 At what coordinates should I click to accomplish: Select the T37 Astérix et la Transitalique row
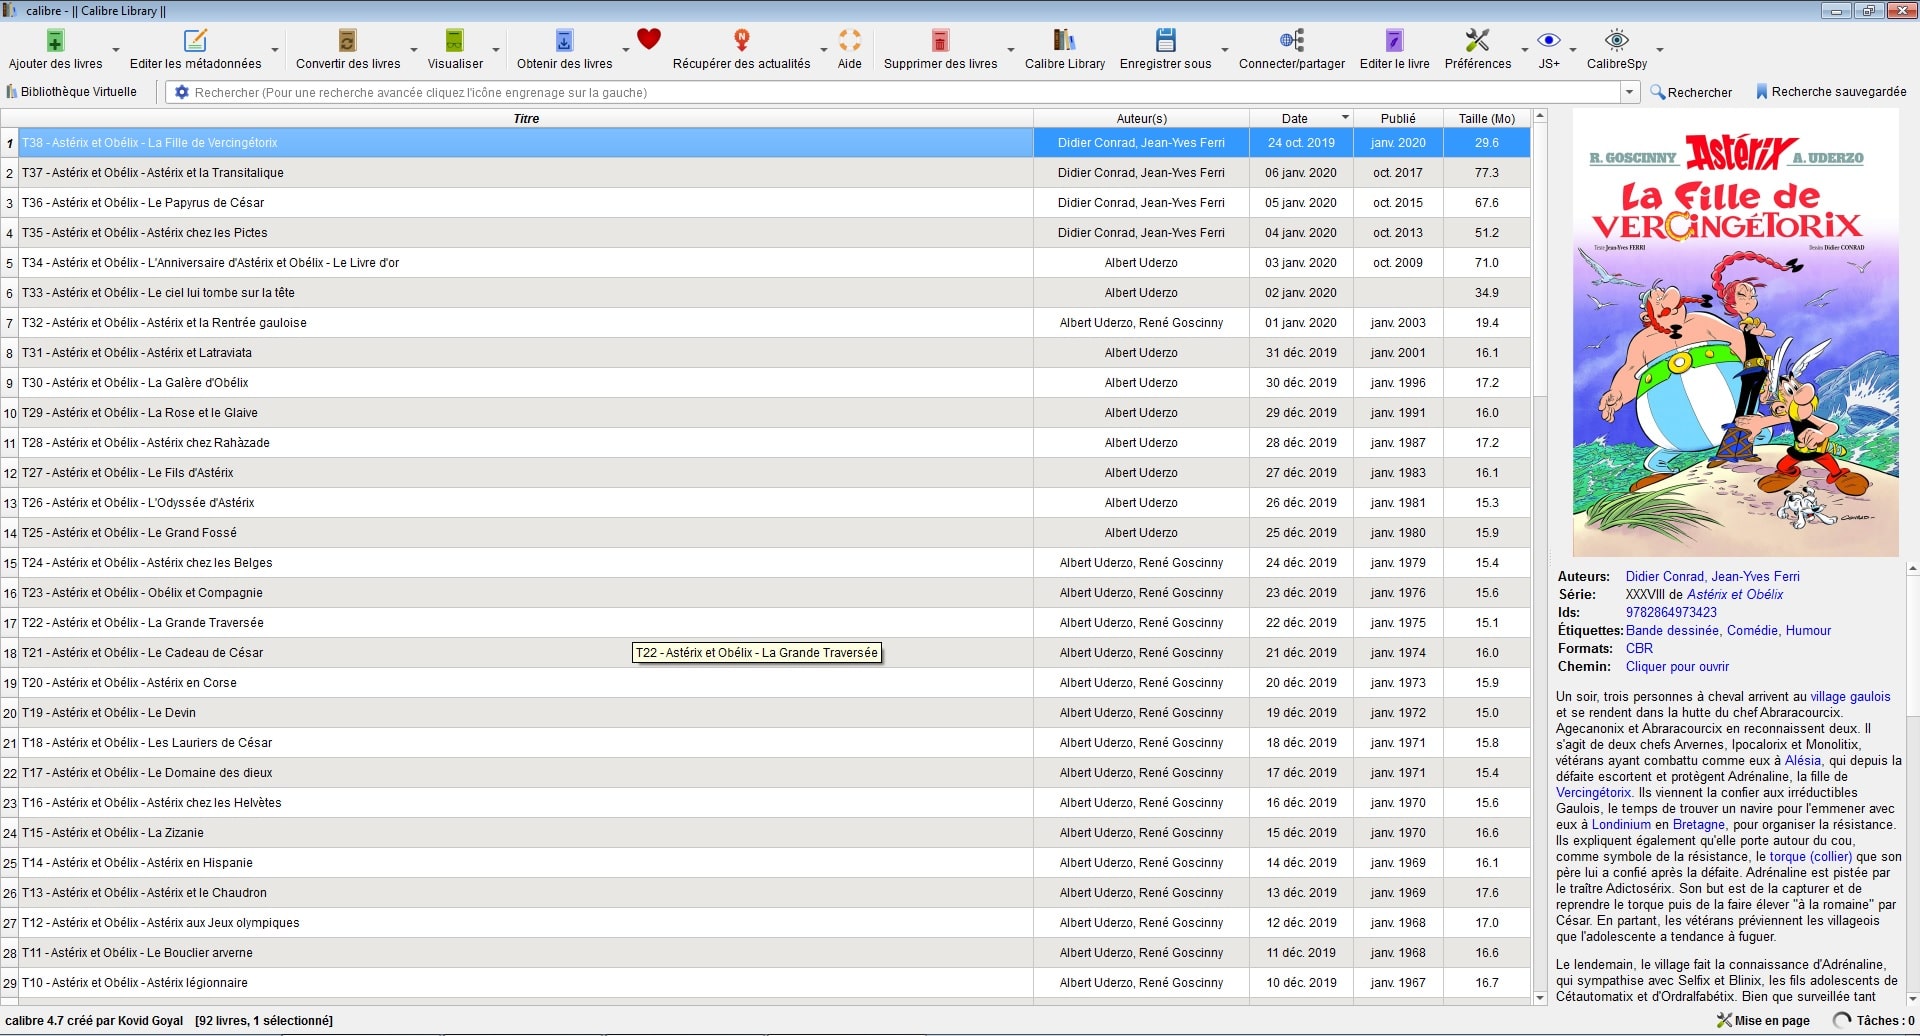(766, 173)
